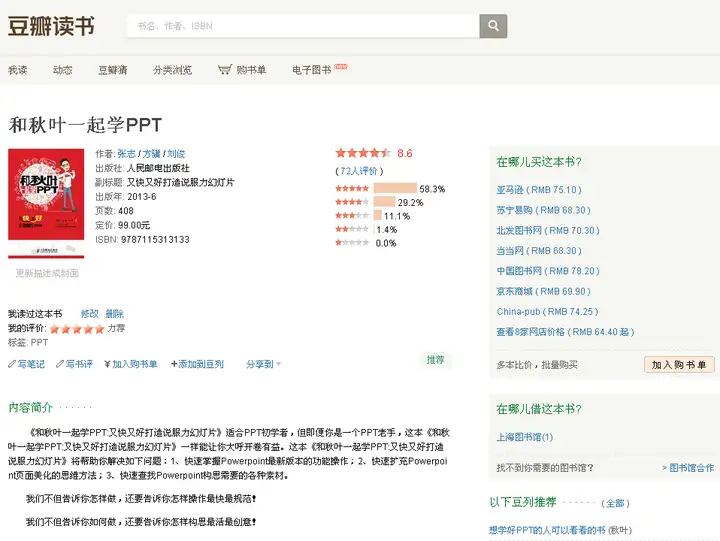Click the 页数 408 text
Image resolution: width=720 pixels, height=541 pixels.
tap(114, 211)
